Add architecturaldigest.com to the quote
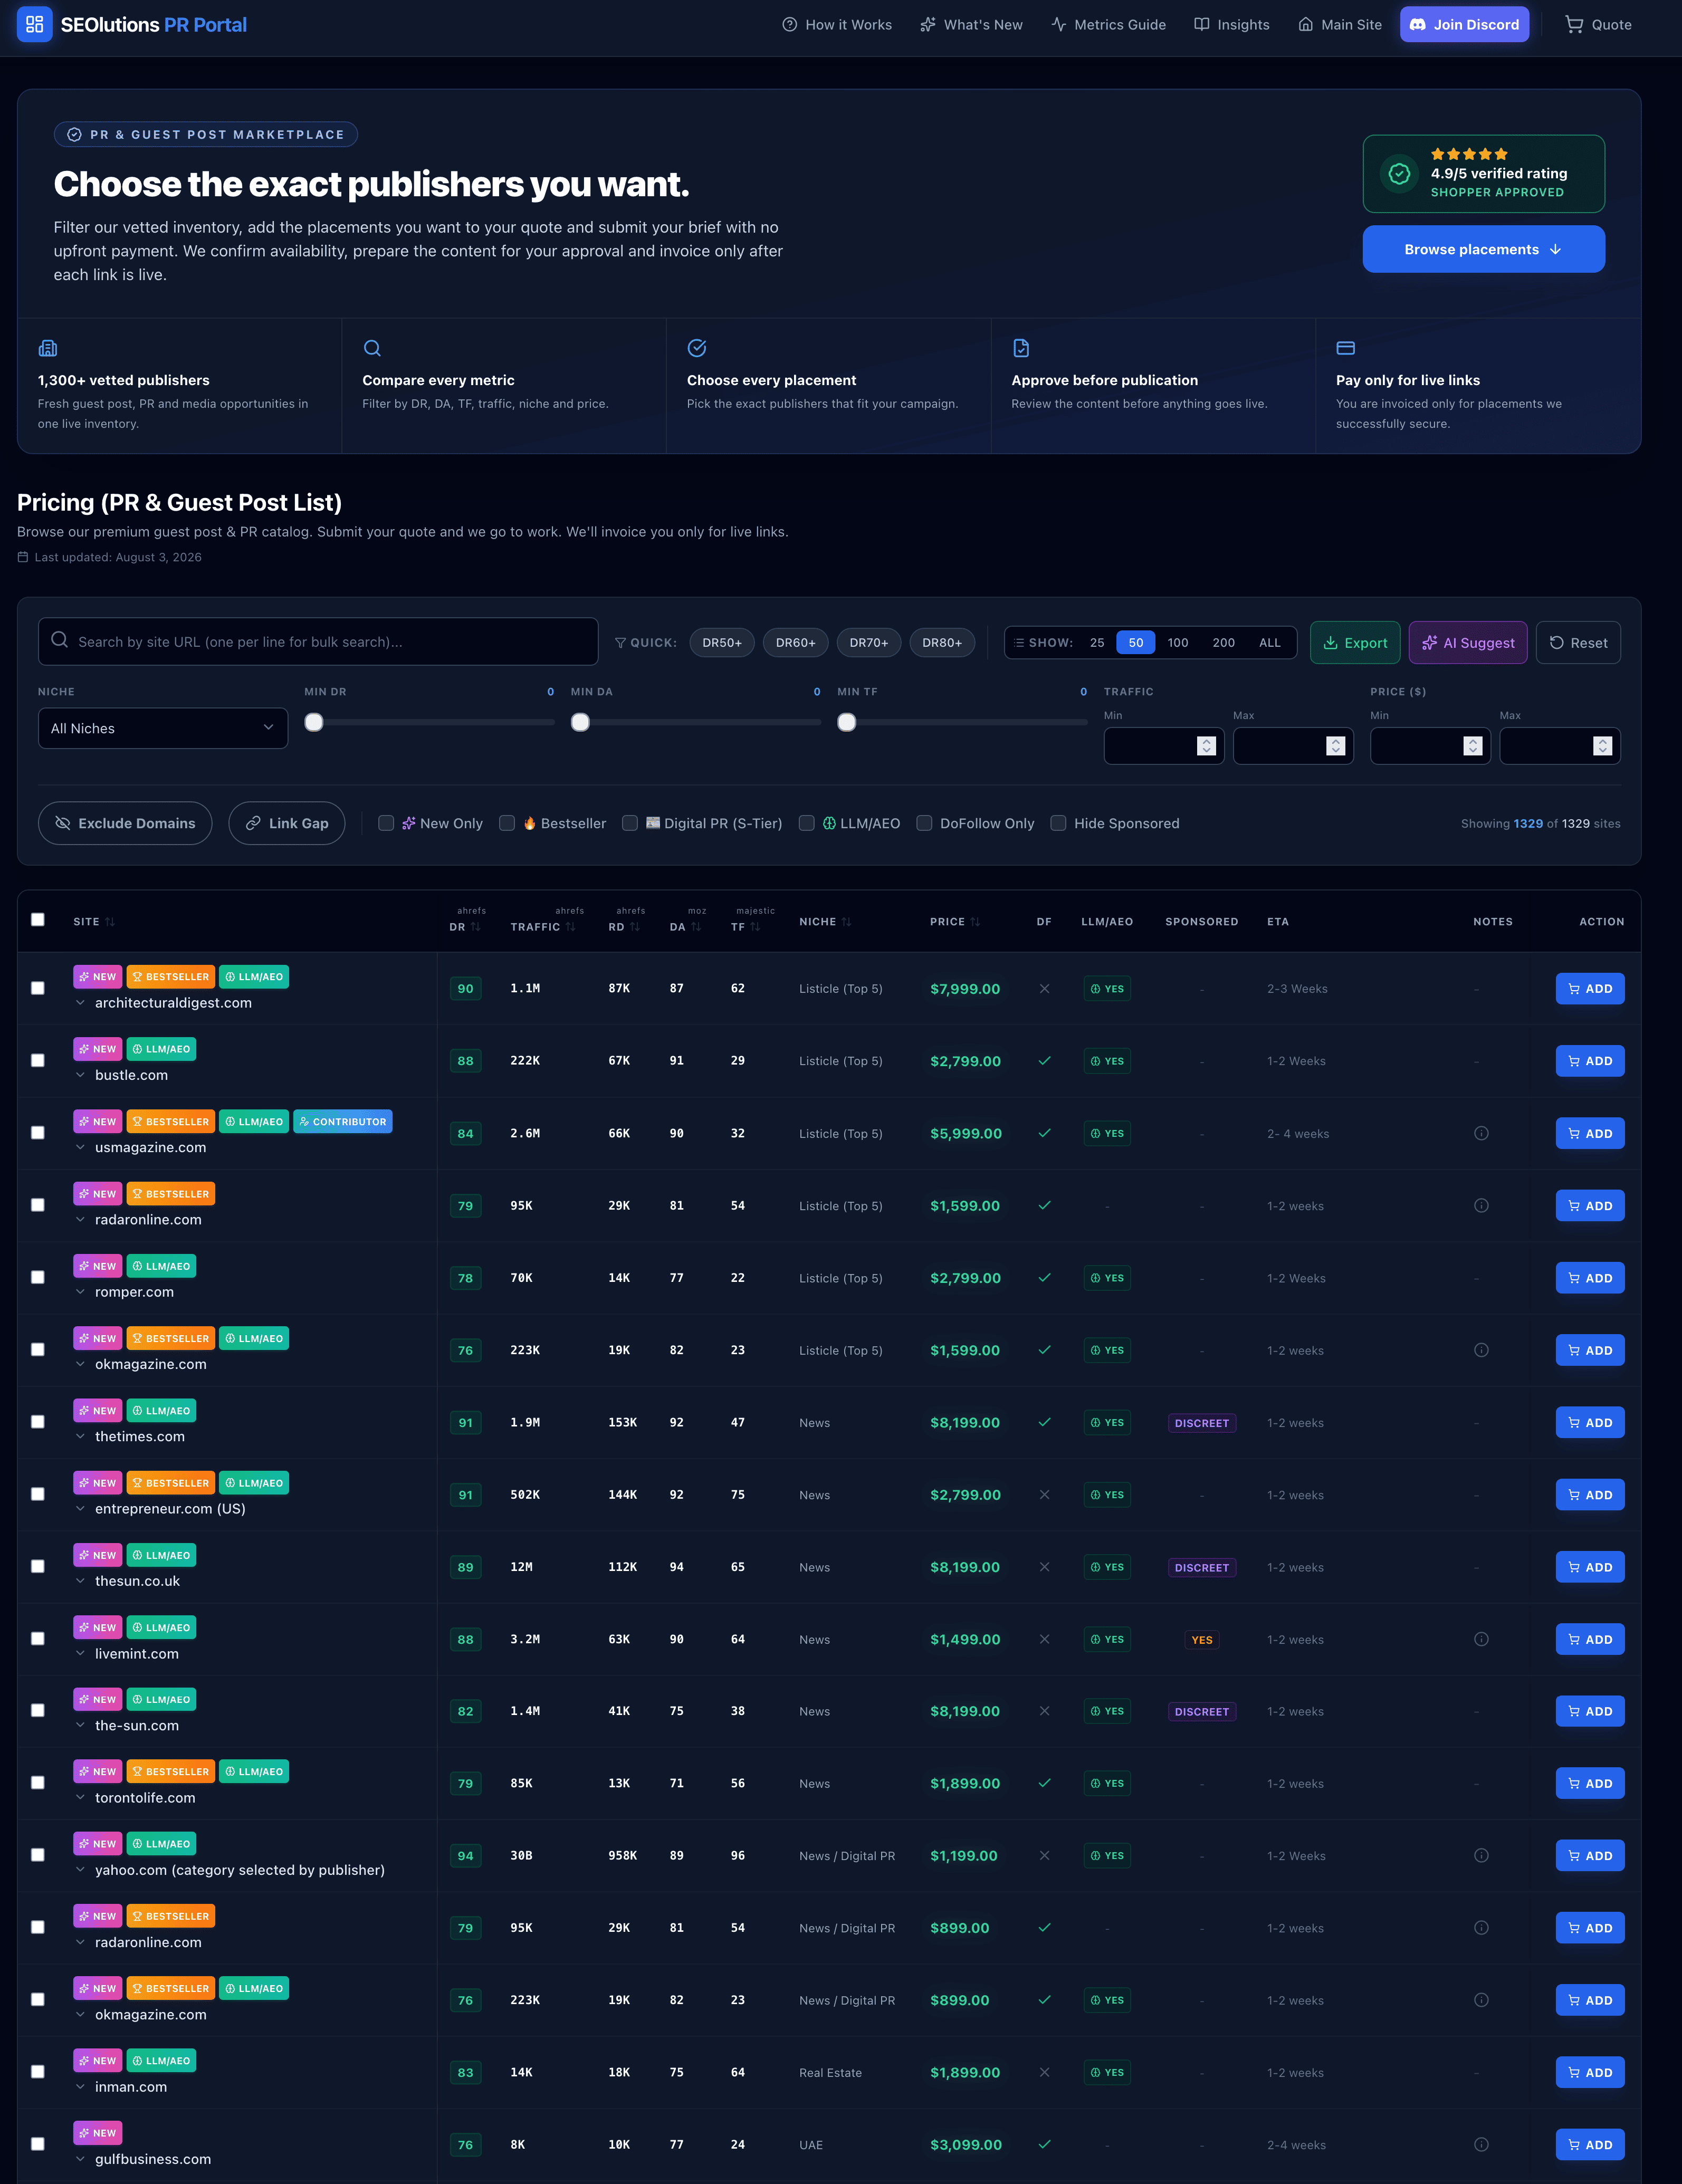Screen dimensions: 1682x2184 tap(1590, 989)
